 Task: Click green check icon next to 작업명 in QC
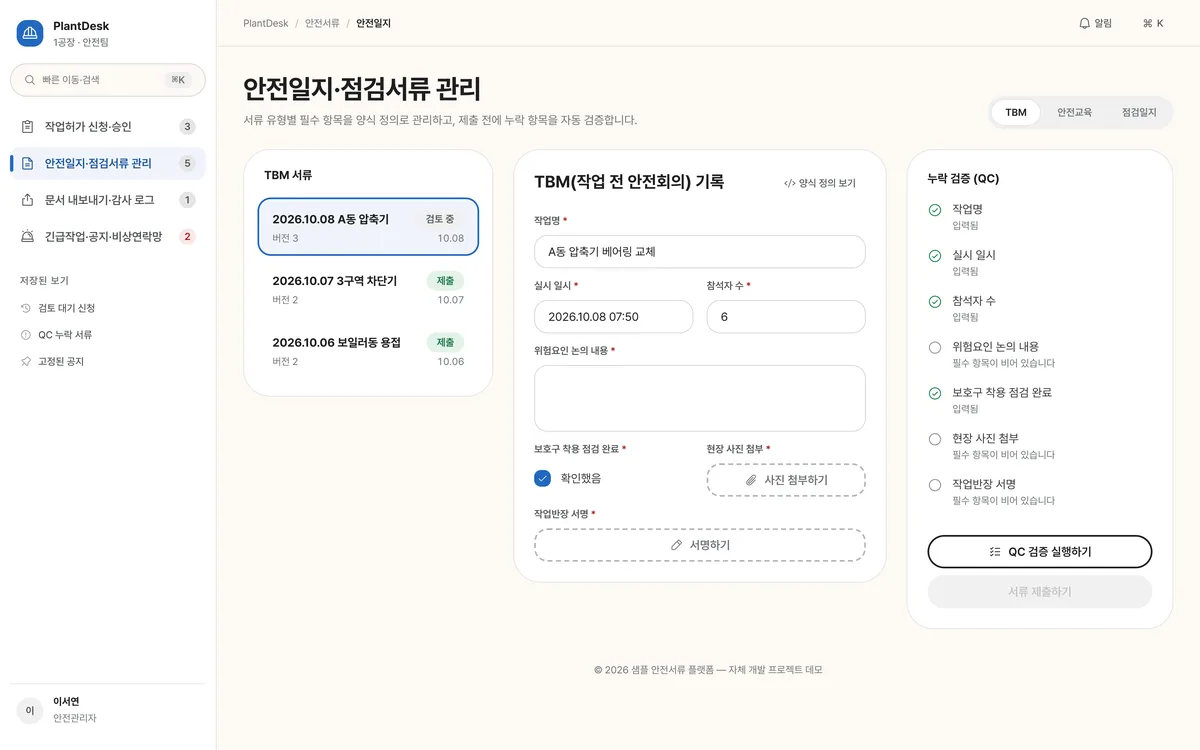click(935, 210)
